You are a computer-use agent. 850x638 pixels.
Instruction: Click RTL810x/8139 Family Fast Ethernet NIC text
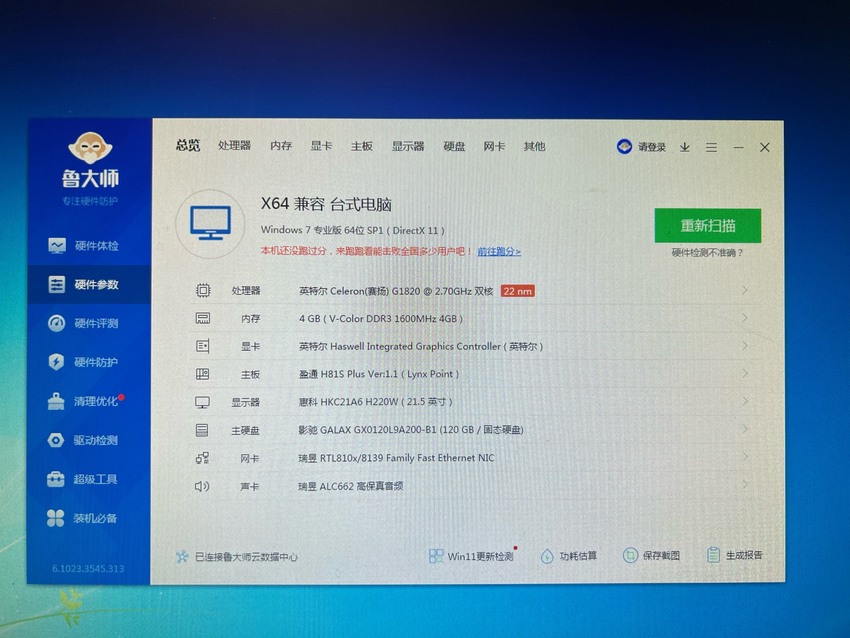click(x=396, y=458)
